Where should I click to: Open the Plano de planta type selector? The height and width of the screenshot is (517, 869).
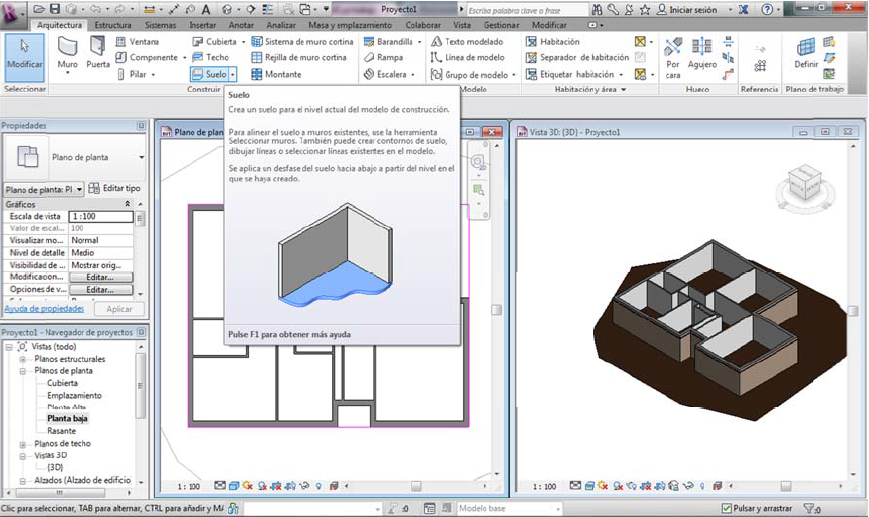click(74, 157)
